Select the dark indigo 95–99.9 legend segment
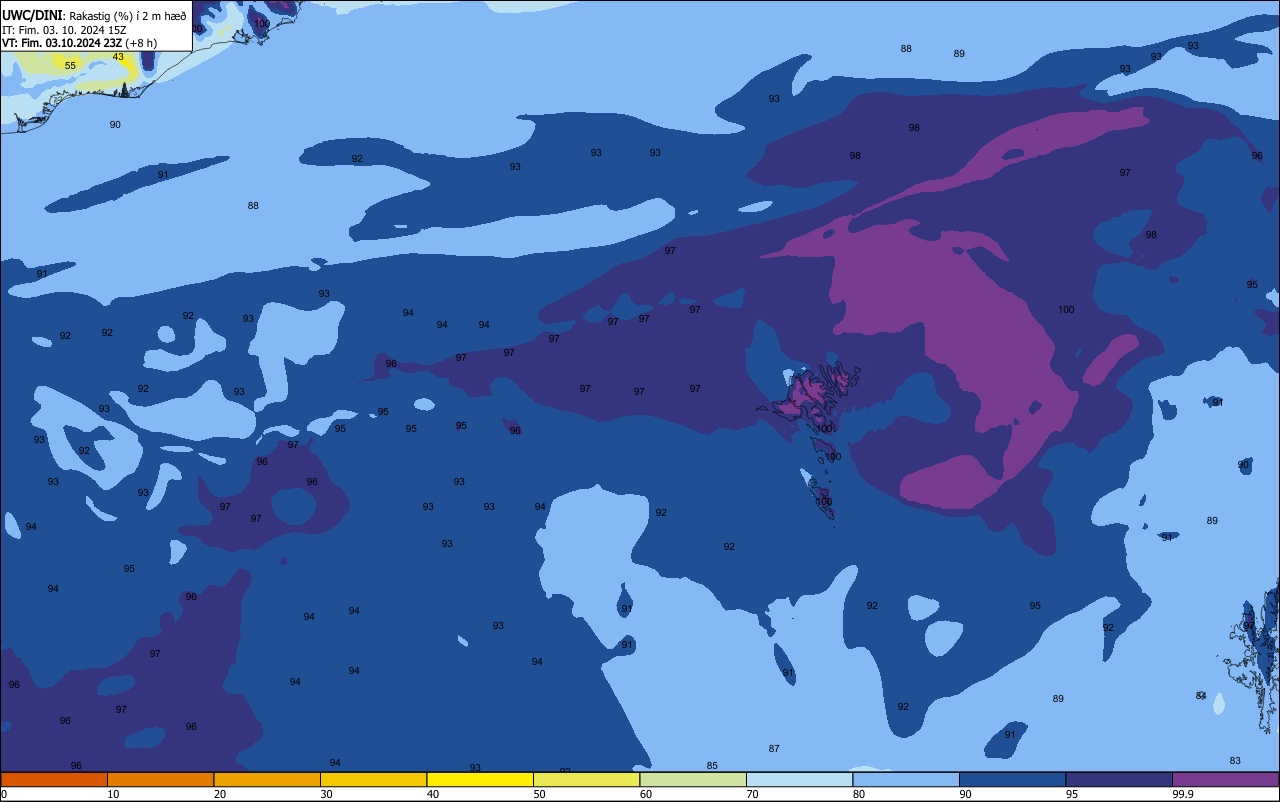Image resolution: width=1280 pixels, height=802 pixels. (x=1119, y=779)
